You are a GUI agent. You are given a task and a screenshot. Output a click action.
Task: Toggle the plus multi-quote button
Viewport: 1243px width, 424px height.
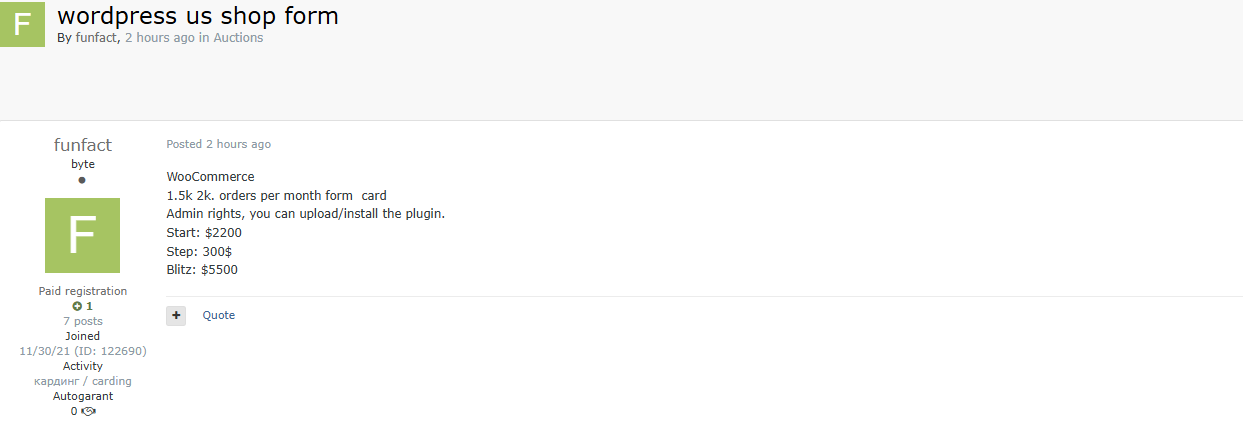click(176, 315)
